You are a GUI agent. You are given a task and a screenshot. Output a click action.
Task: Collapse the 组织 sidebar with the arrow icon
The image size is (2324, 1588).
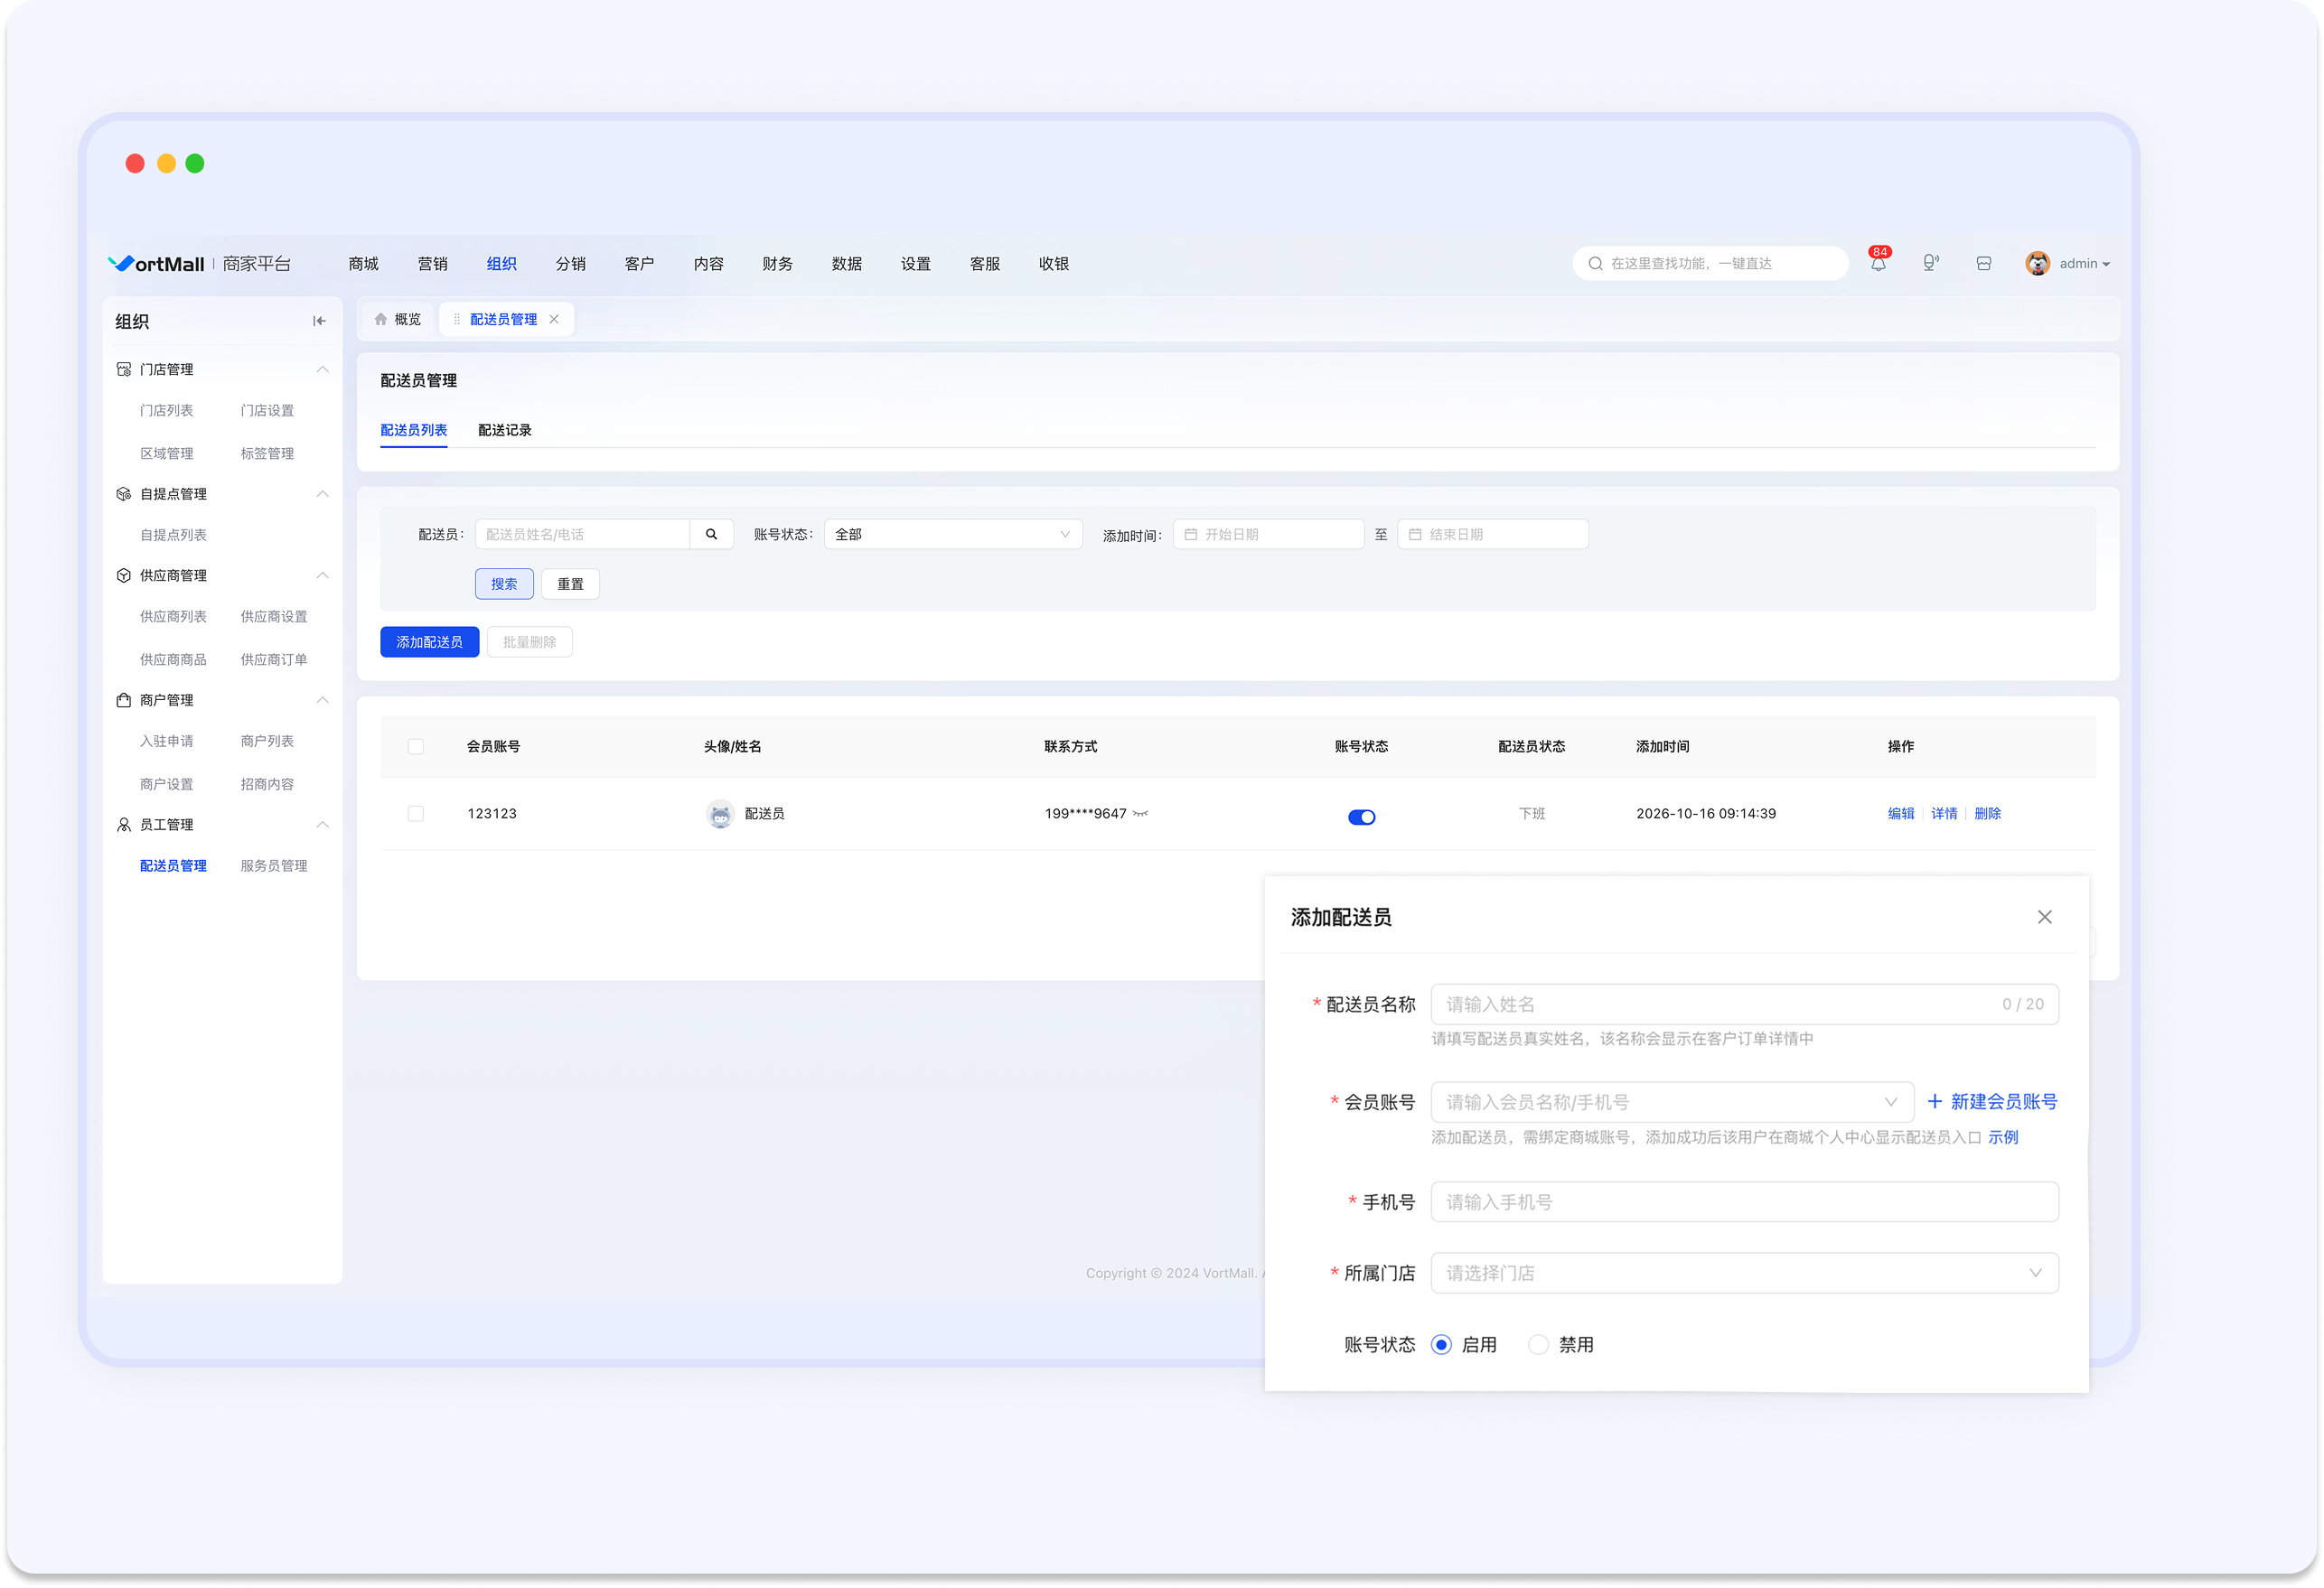(319, 321)
